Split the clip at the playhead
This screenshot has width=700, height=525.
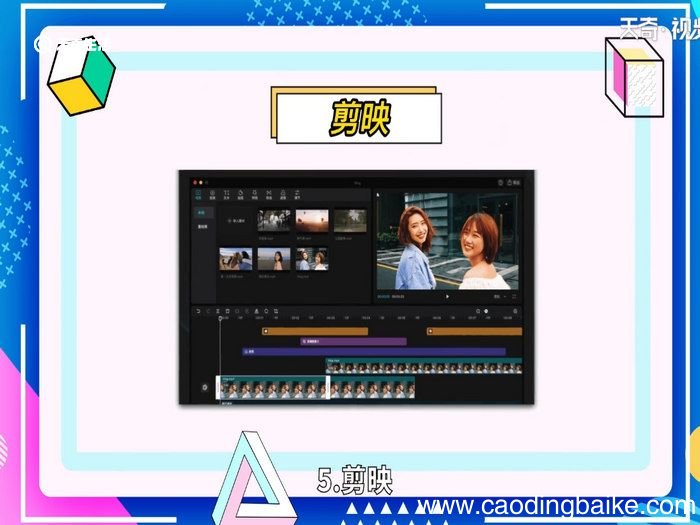(218, 311)
